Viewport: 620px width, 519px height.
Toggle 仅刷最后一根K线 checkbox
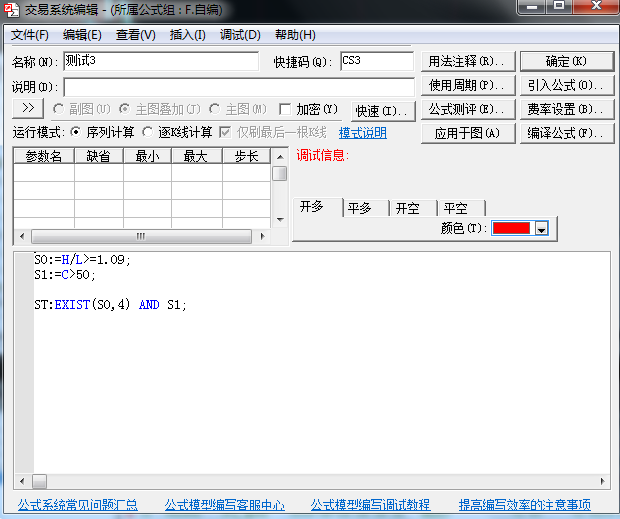225,132
